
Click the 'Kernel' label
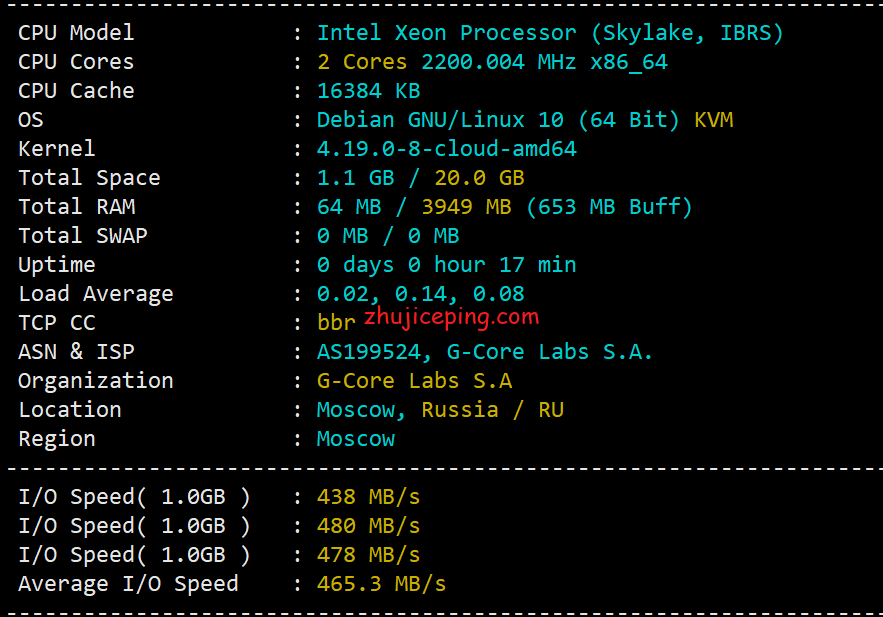click(x=56, y=149)
